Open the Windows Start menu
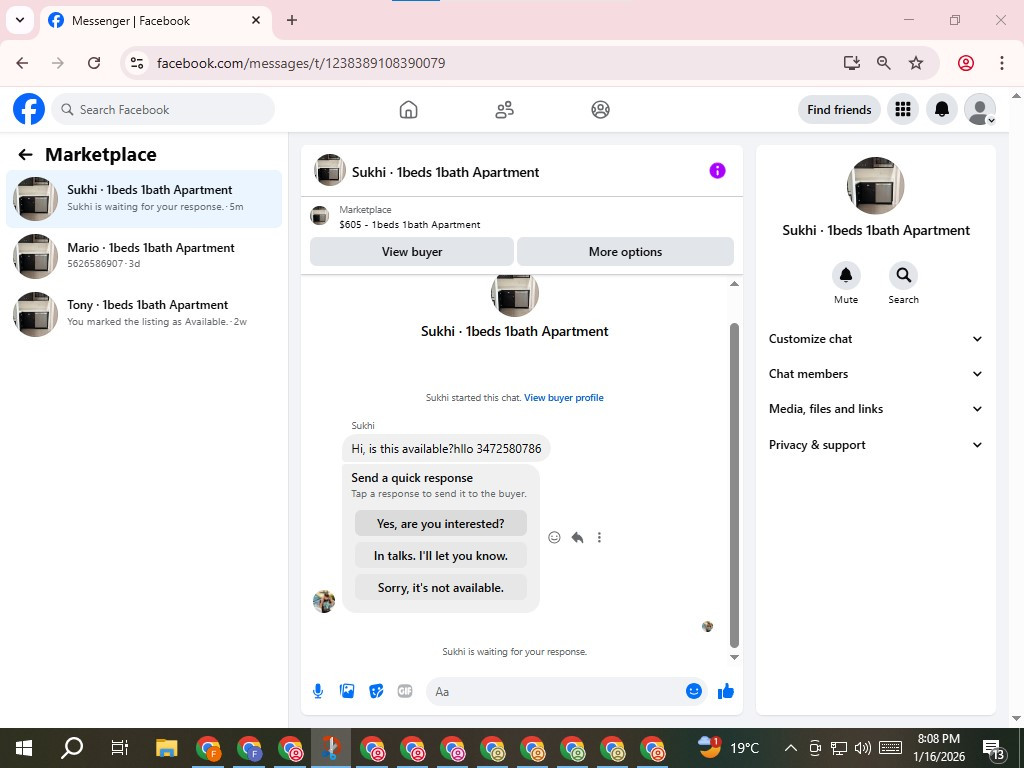The width and height of the screenshot is (1024, 768). pyautogui.click(x=24, y=748)
